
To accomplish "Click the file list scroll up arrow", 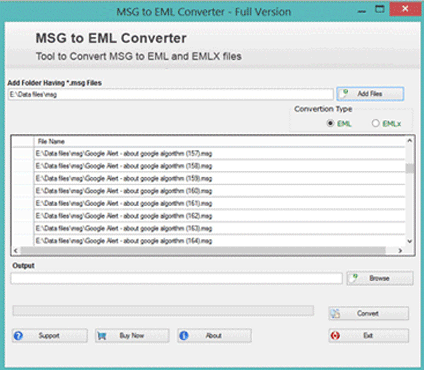I will point(410,141).
